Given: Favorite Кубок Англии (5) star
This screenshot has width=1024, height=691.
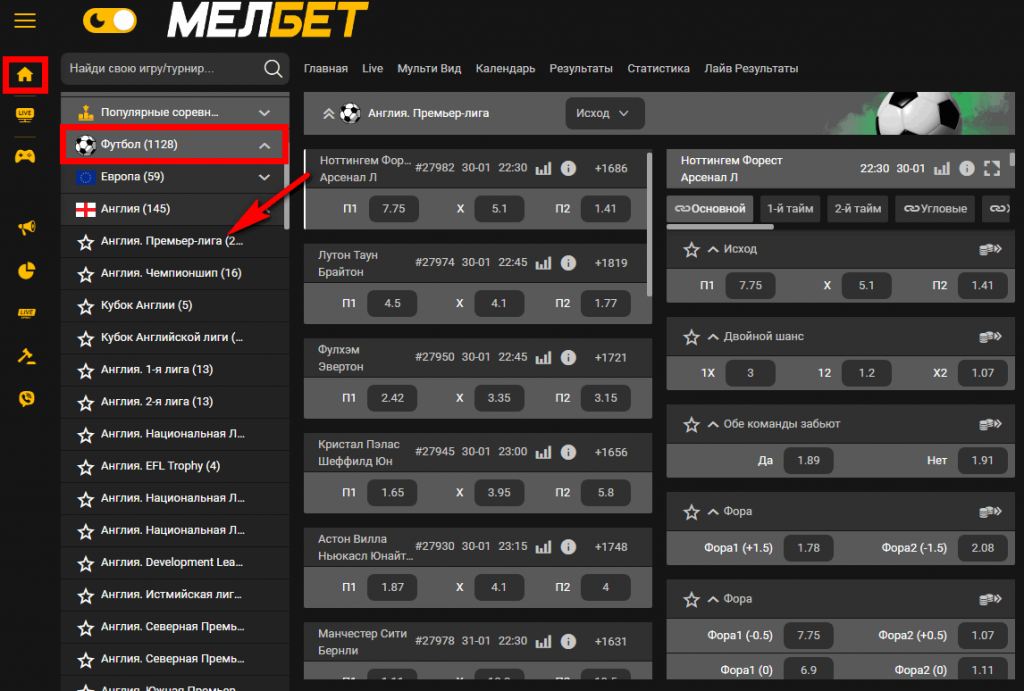Looking at the screenshot, I should click(x=86, y=306).
